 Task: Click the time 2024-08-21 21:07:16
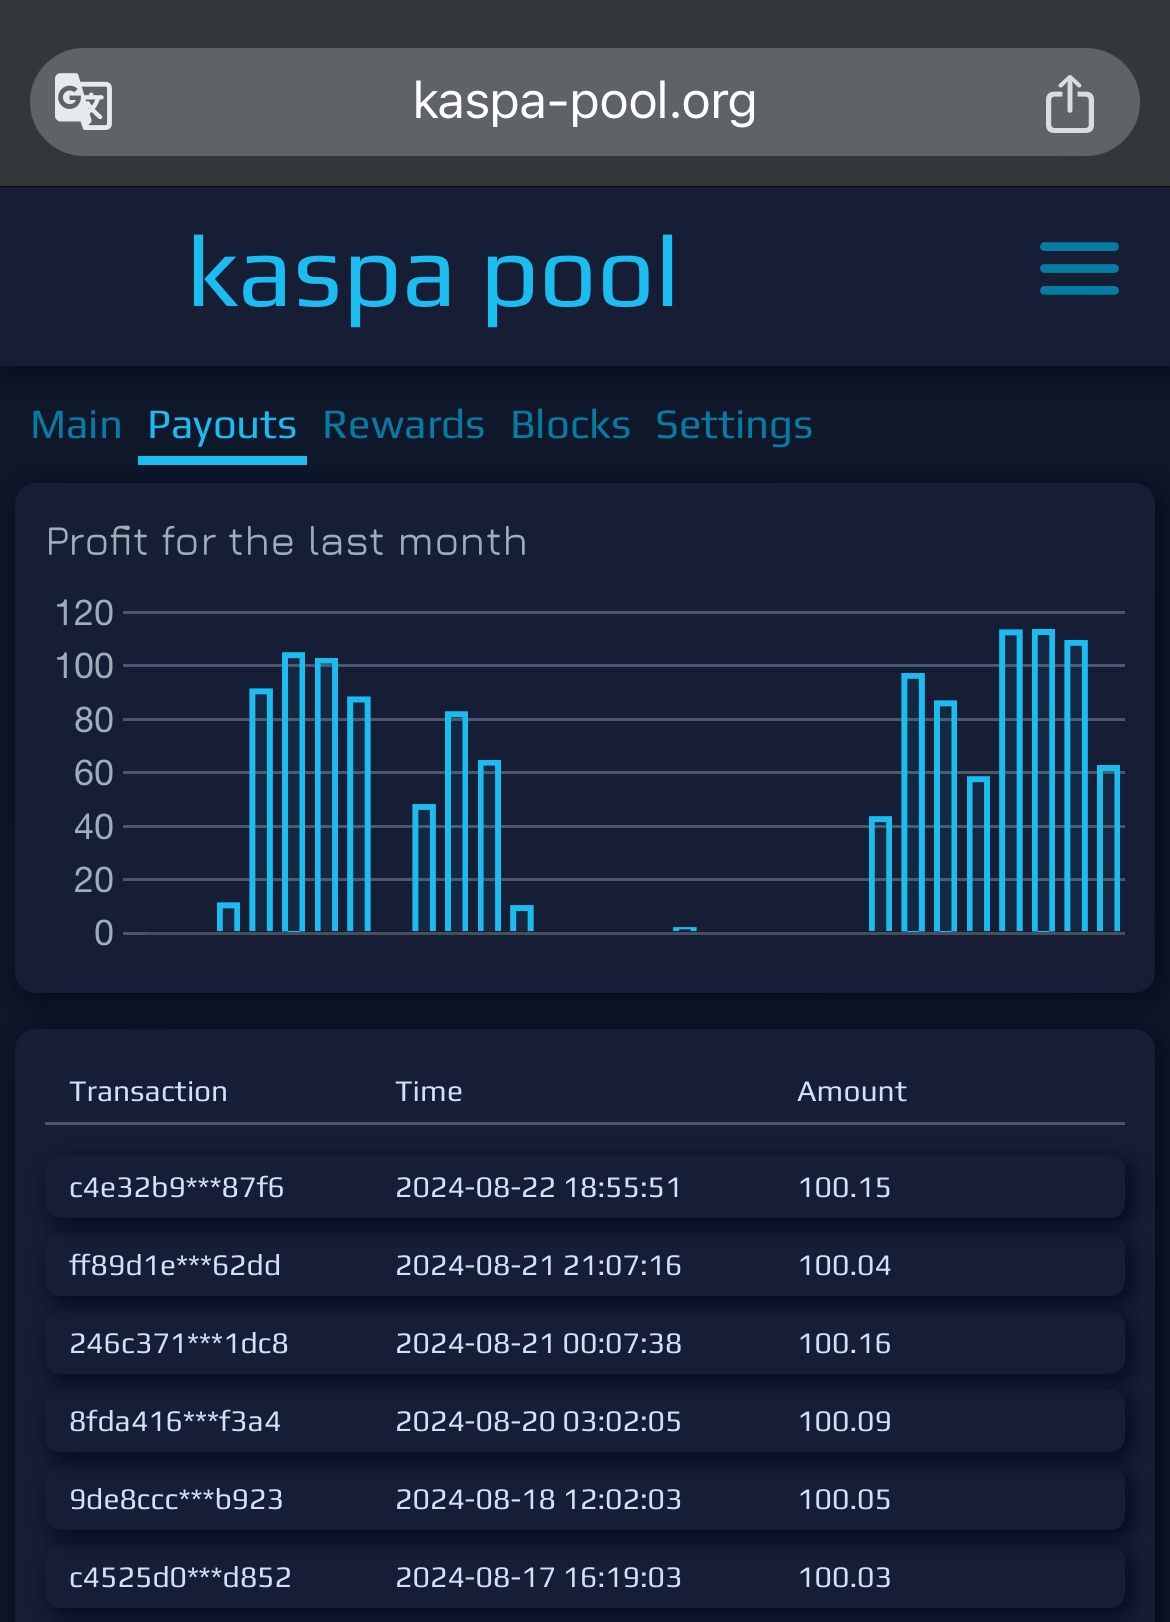[538, 1265]
